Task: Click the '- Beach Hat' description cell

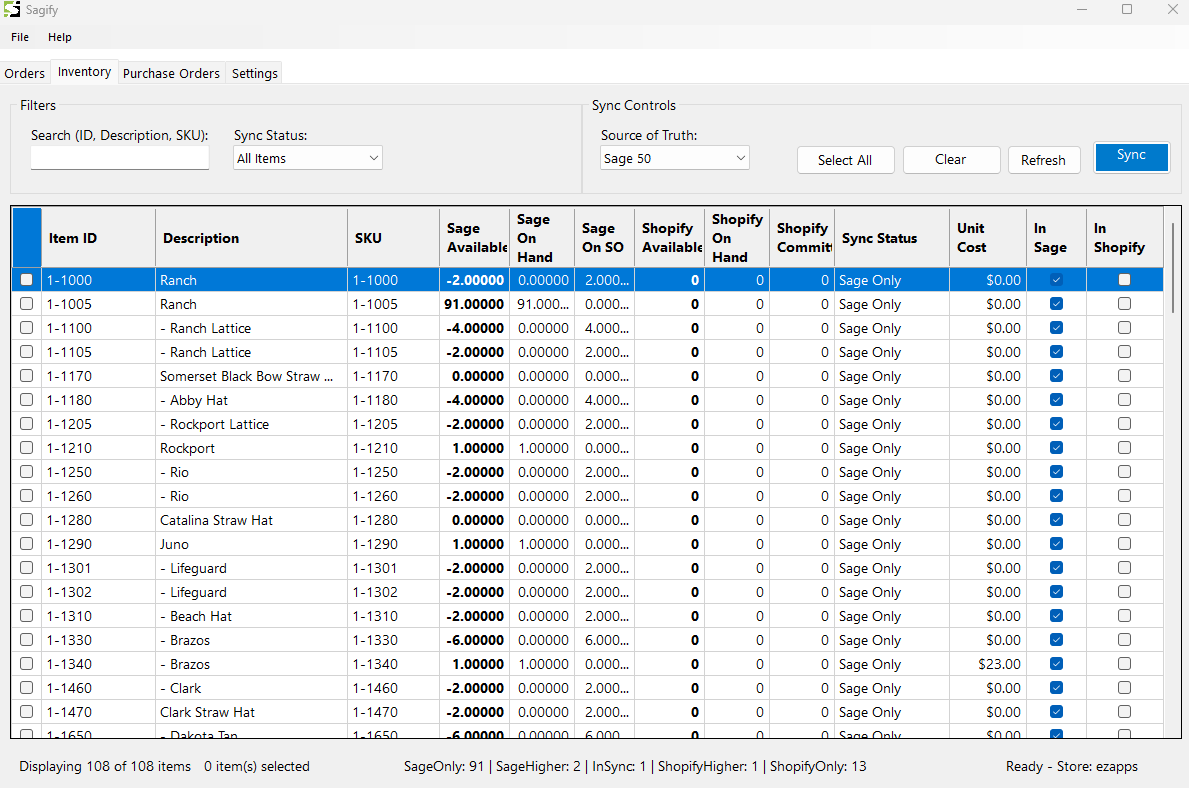Action: click(252, 616)
